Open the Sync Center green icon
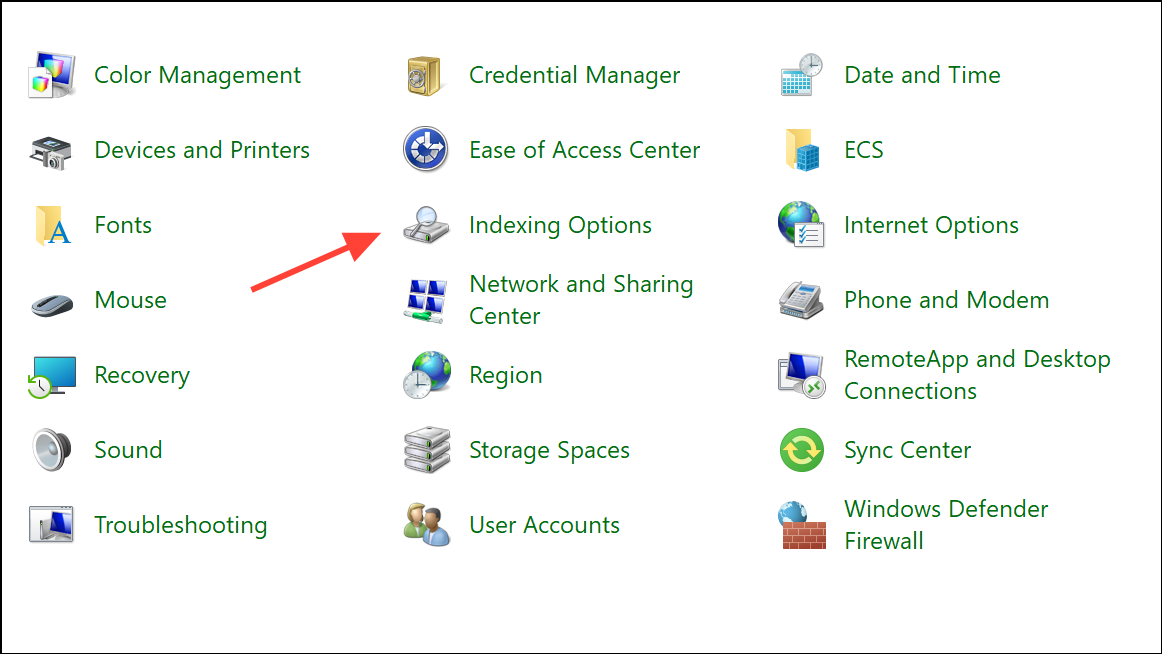Image resolution: width=1162 pixels, height=654 pixels. coord(802,450)
